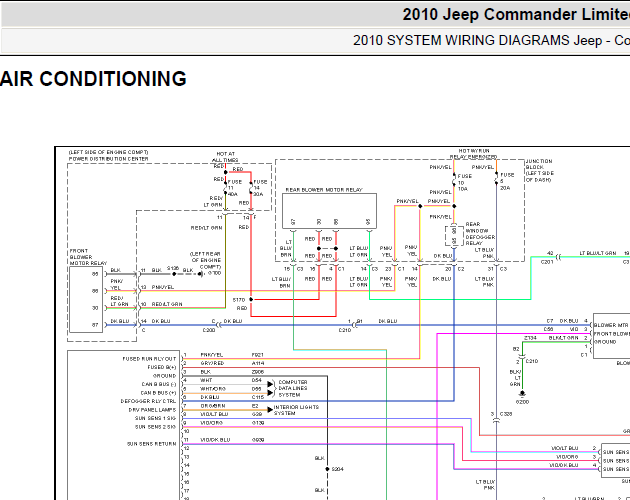630x500 pixels.
Task: Click the C200 connector label
Action: (209, 330)
